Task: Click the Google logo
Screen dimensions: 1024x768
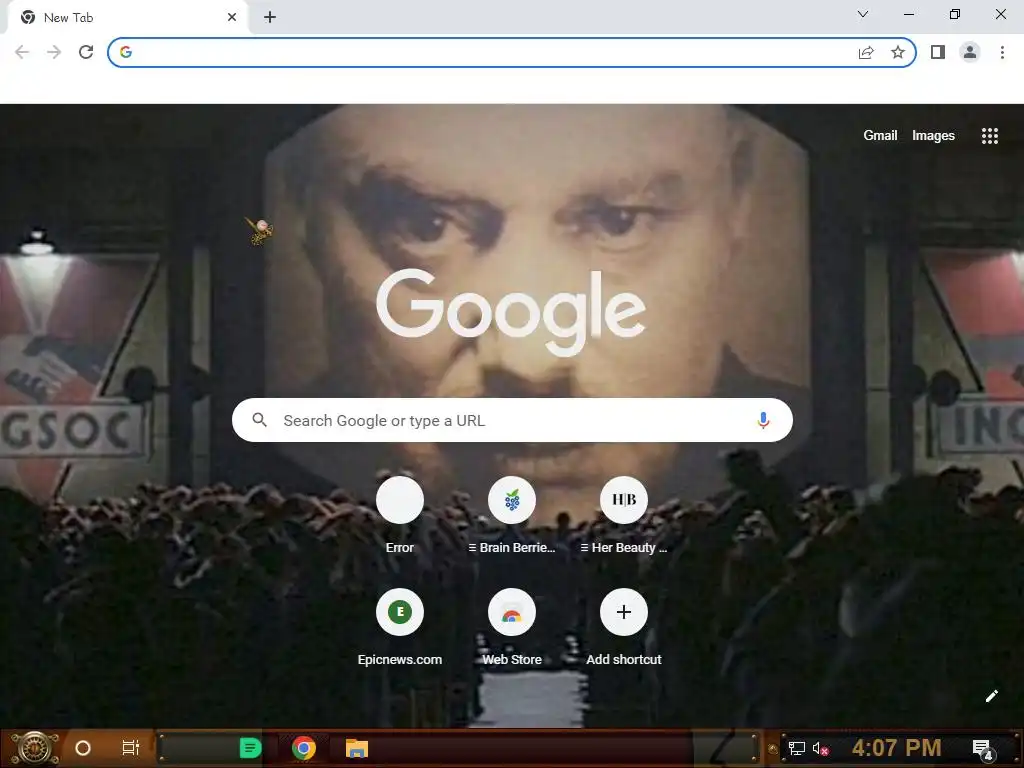Action: (x=511, y=312)
